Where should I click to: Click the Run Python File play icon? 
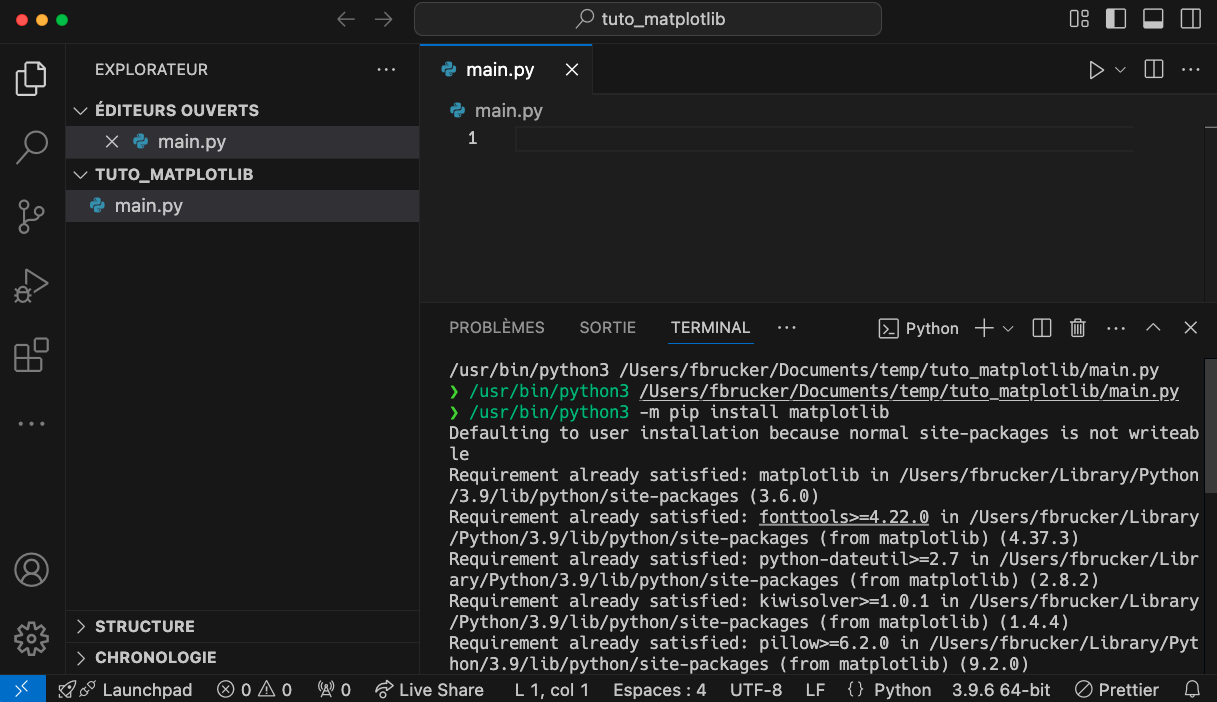(1096, 70)
